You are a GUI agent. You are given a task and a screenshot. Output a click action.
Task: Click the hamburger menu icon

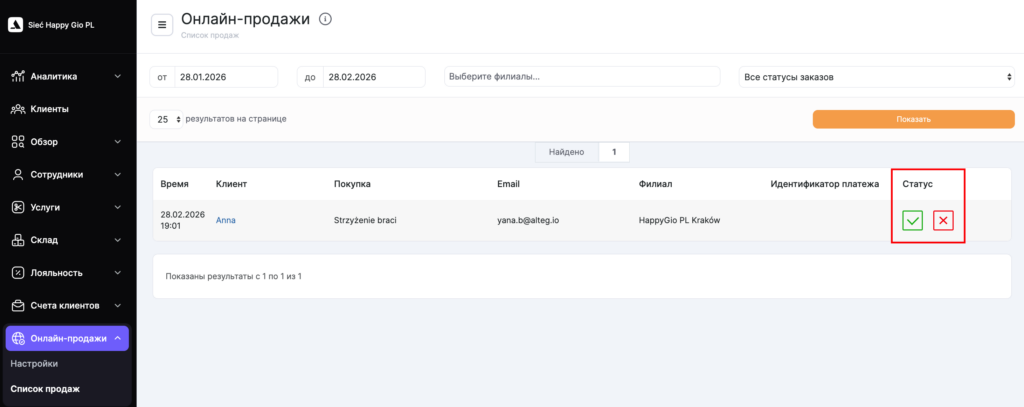point(162,25)
